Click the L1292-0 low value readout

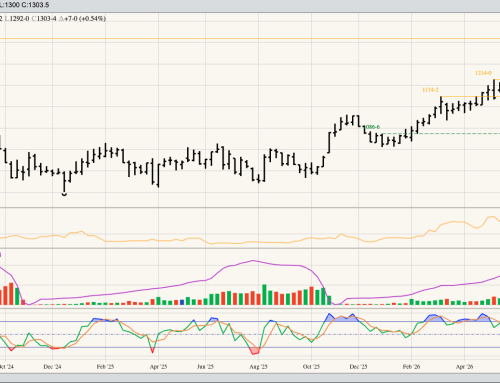point(17,19)
